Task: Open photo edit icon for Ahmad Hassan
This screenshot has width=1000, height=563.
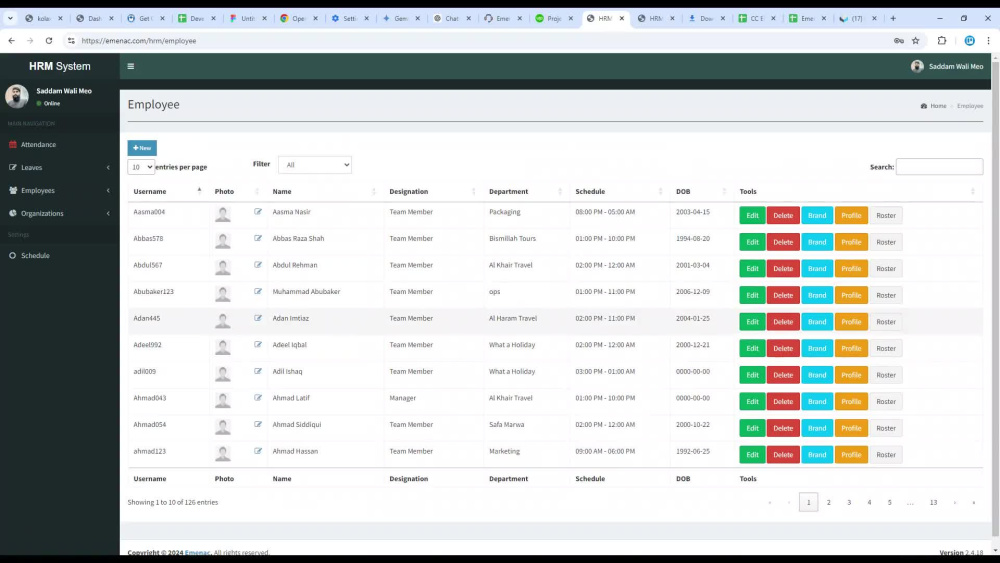Action: tap(258, 451)
